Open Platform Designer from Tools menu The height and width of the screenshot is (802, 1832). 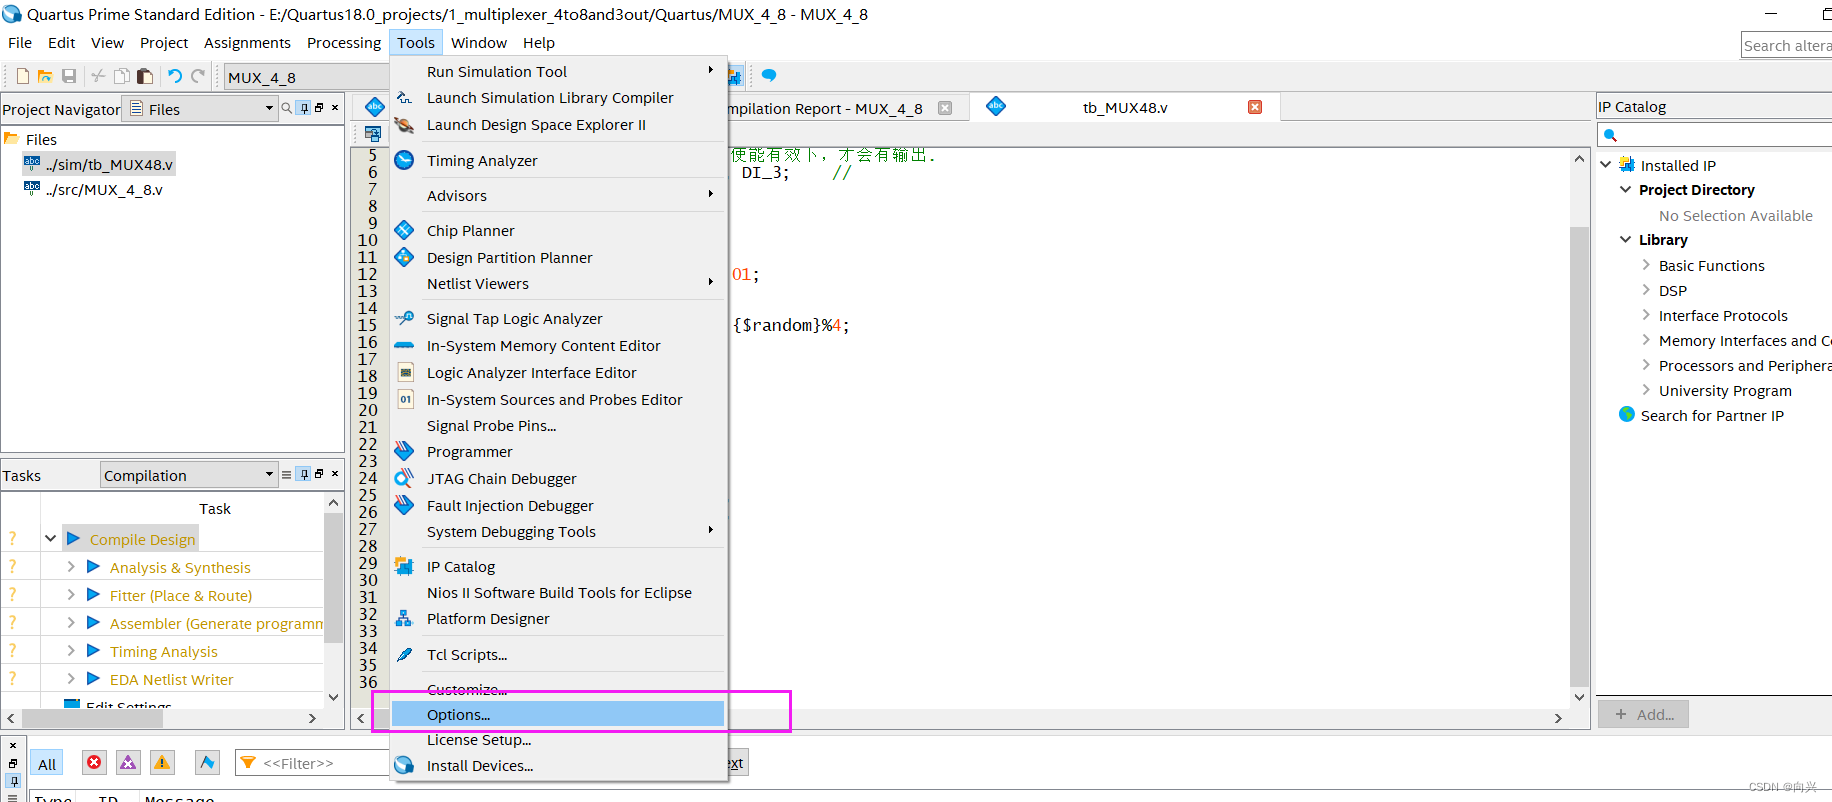(x=558, y=618)
